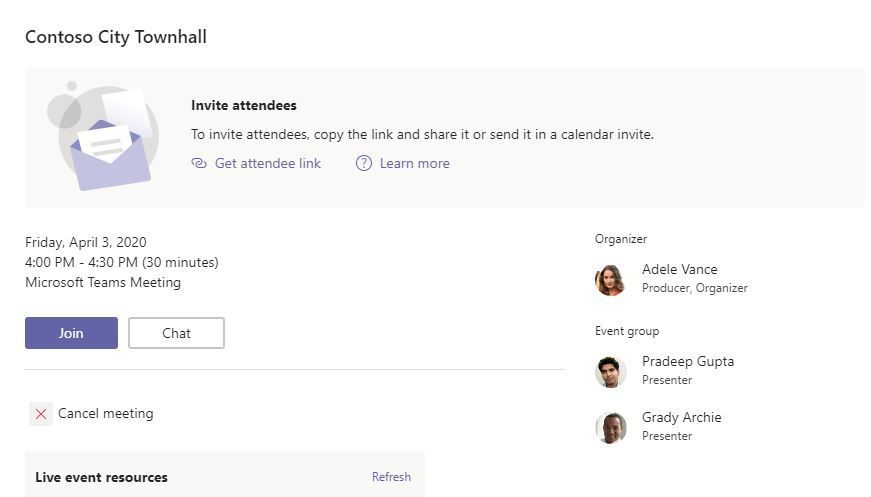The image size is (871, 497).
Task: Open Adele Vance's profile picture
Action: pyautogui.click(x=610, y=280)
